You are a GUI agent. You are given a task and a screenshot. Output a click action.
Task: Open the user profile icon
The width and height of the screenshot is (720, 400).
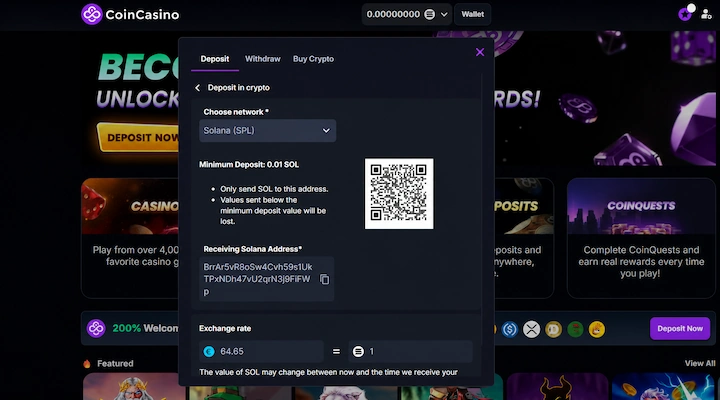706,15
